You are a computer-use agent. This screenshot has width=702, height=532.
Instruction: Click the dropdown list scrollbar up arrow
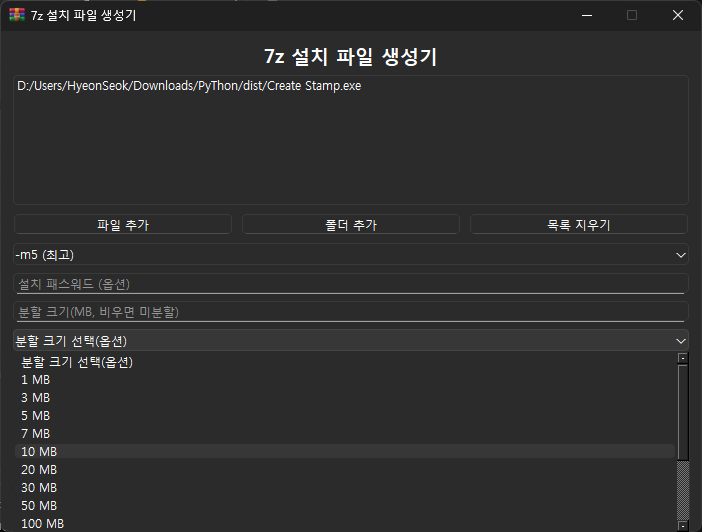click(683, 358)
